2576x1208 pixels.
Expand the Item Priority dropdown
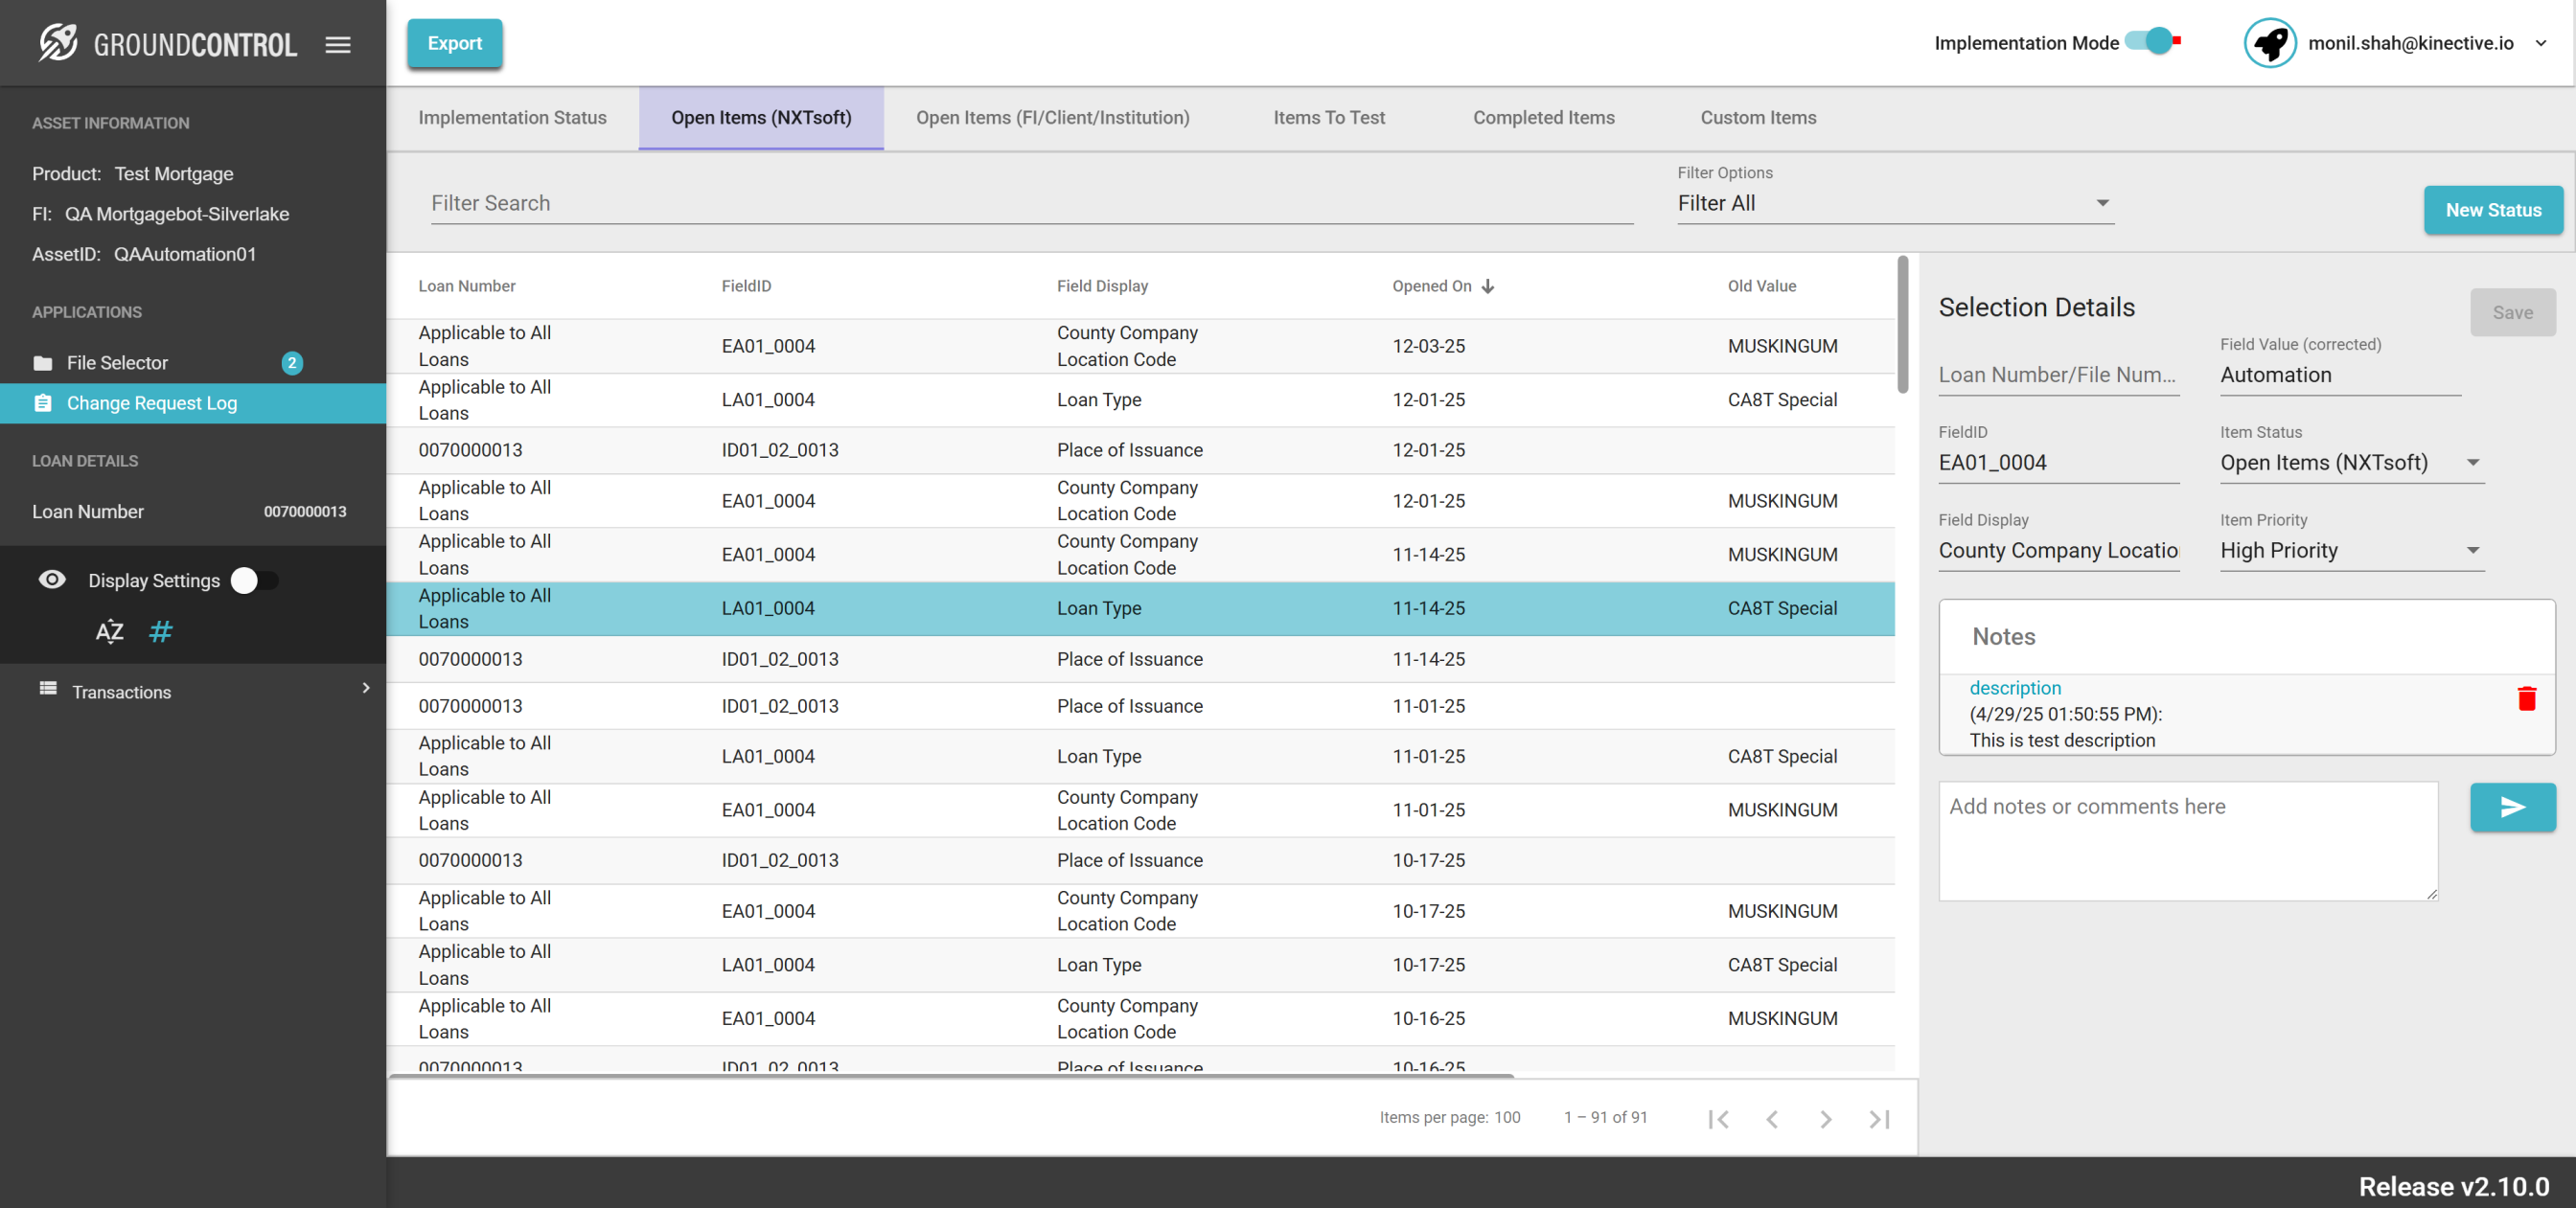click(2351, 551)
